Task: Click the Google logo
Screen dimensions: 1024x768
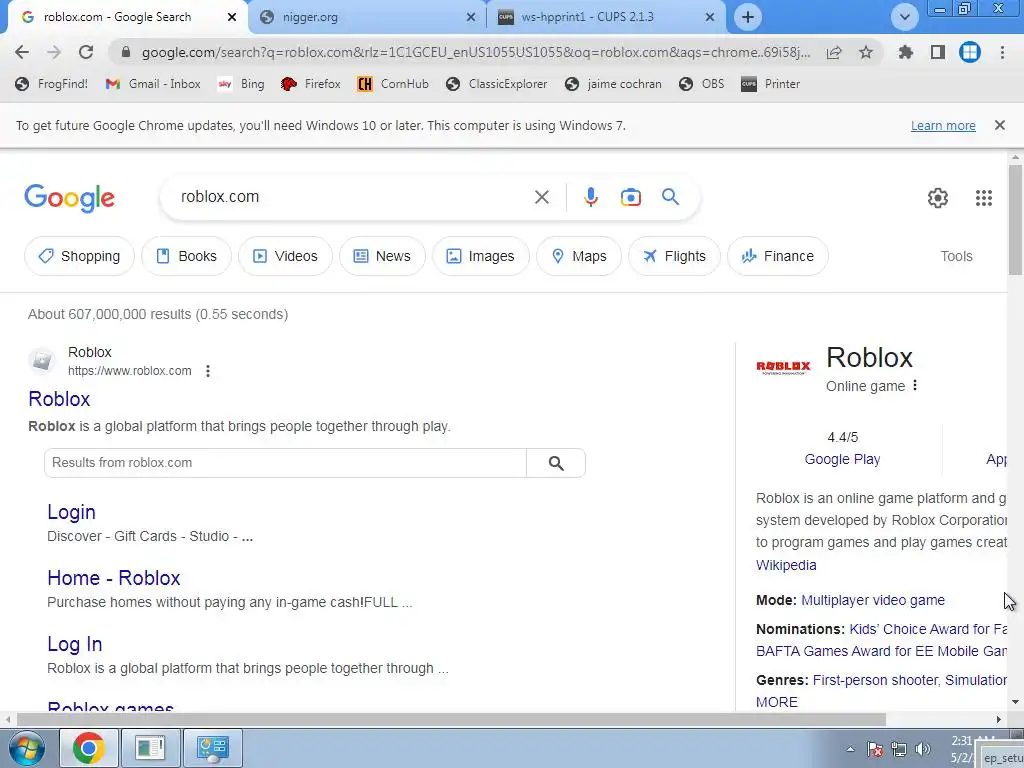Action: [69, 198]
